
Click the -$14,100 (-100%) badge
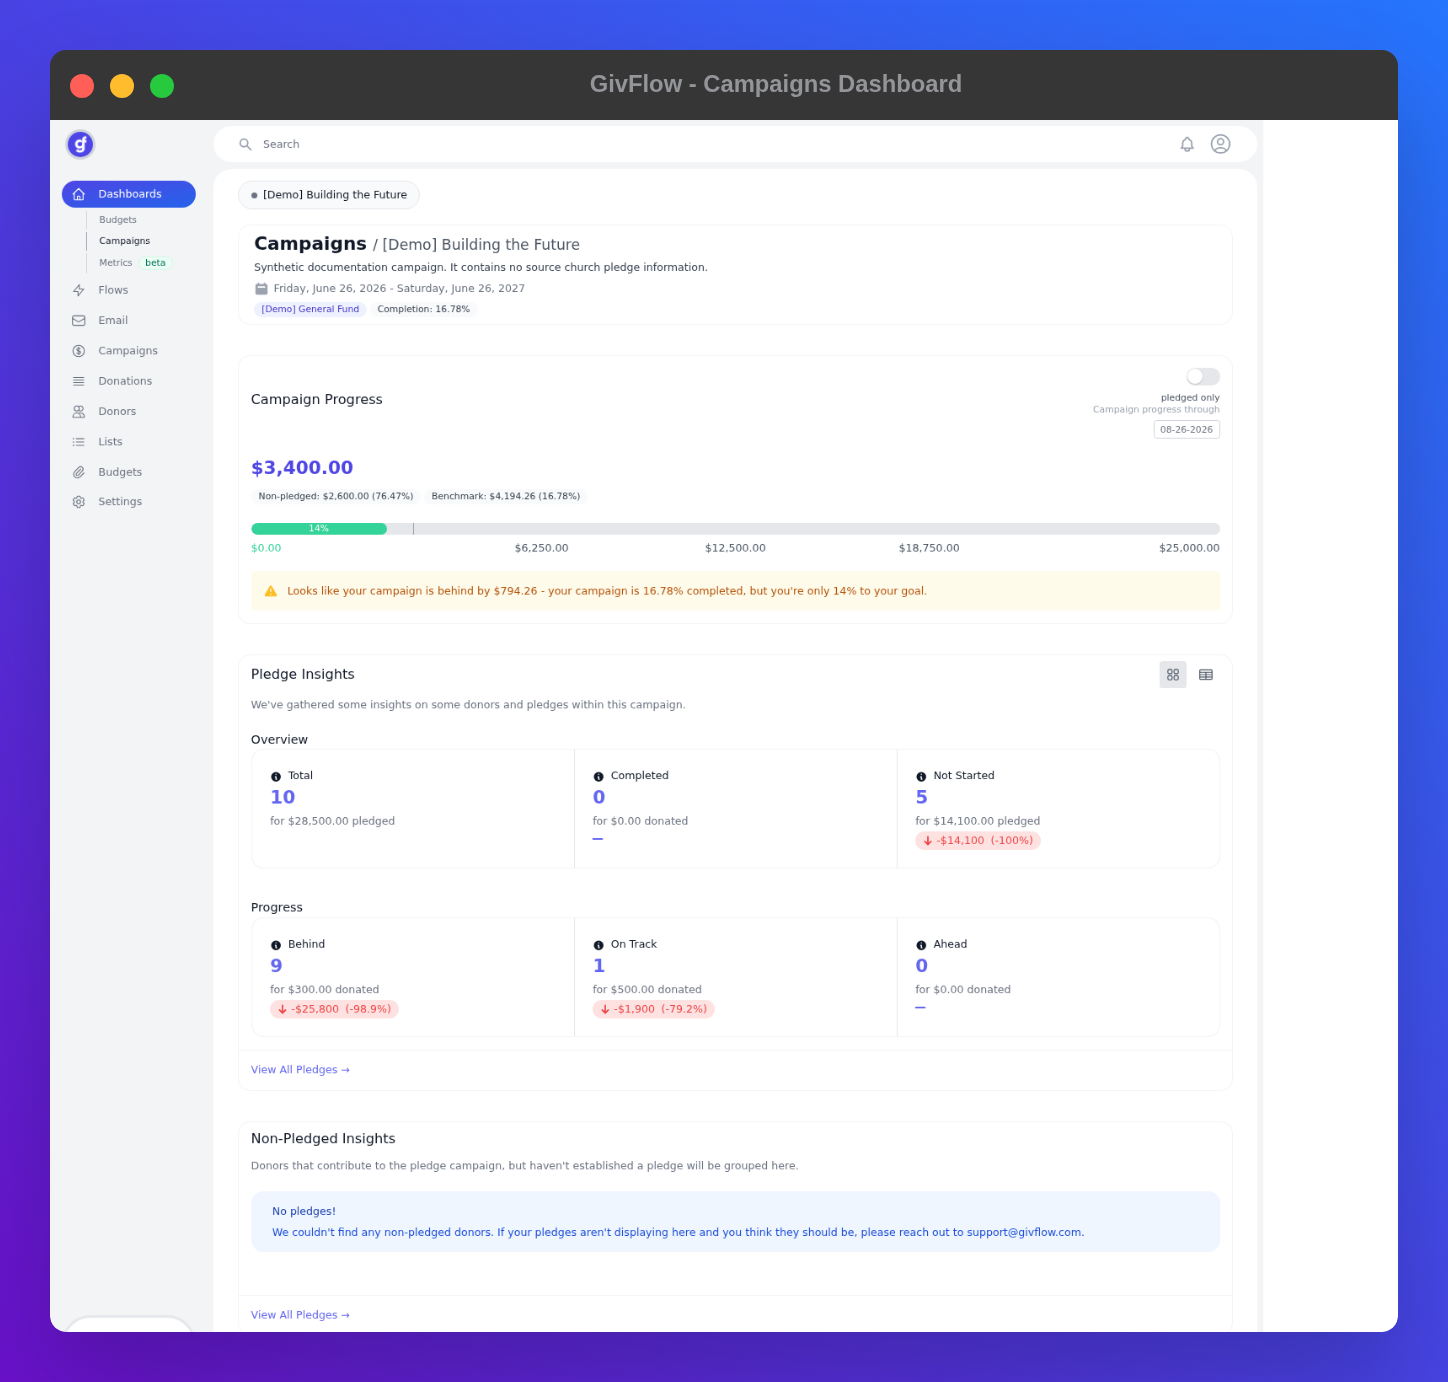[x=978, y=841]
